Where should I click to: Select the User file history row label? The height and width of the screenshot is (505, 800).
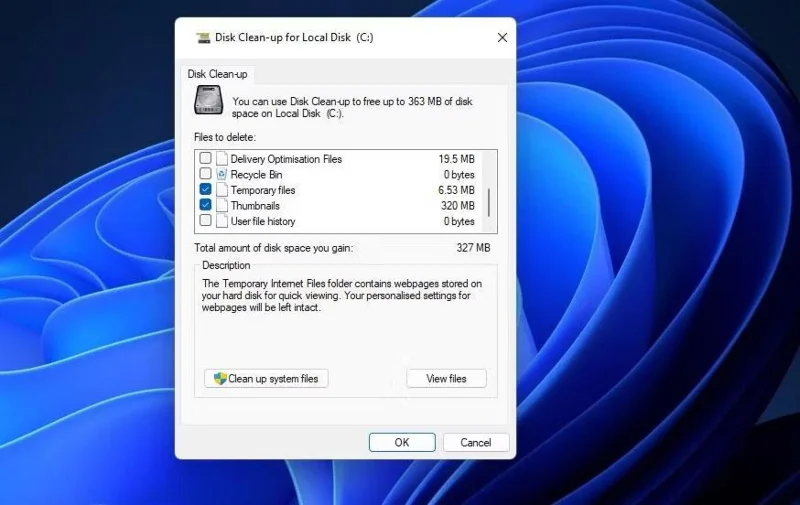click(x=263, y=221)
